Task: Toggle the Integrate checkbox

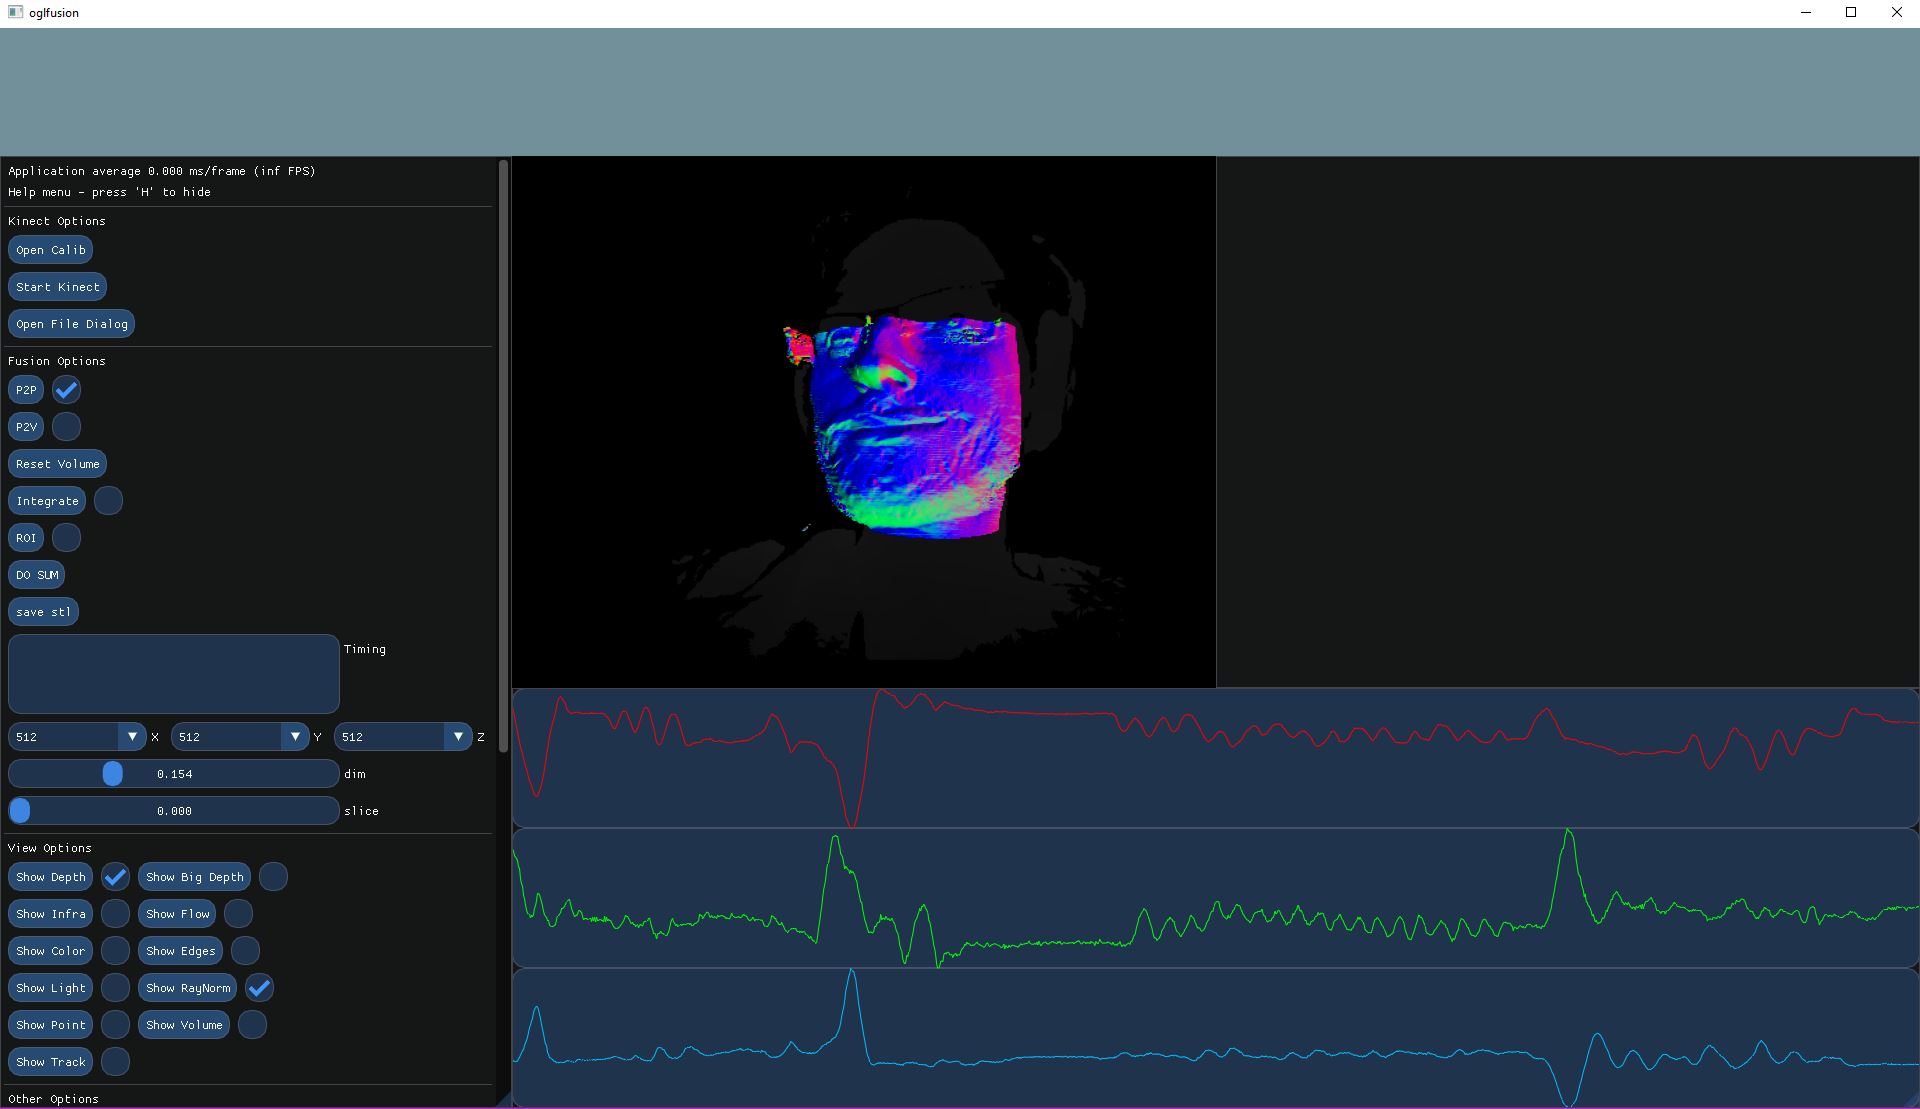Action: pos(108,501)
